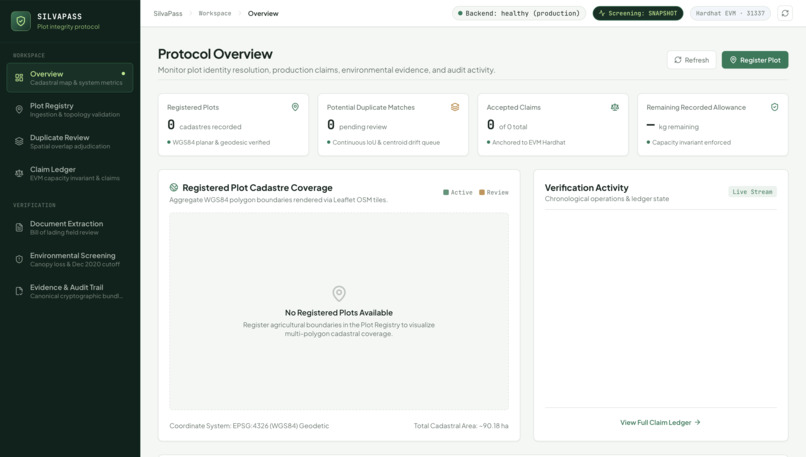Click the Overview breadcrumb text
This screenshot has width=806, height=457.
click(x=263, y=13)
